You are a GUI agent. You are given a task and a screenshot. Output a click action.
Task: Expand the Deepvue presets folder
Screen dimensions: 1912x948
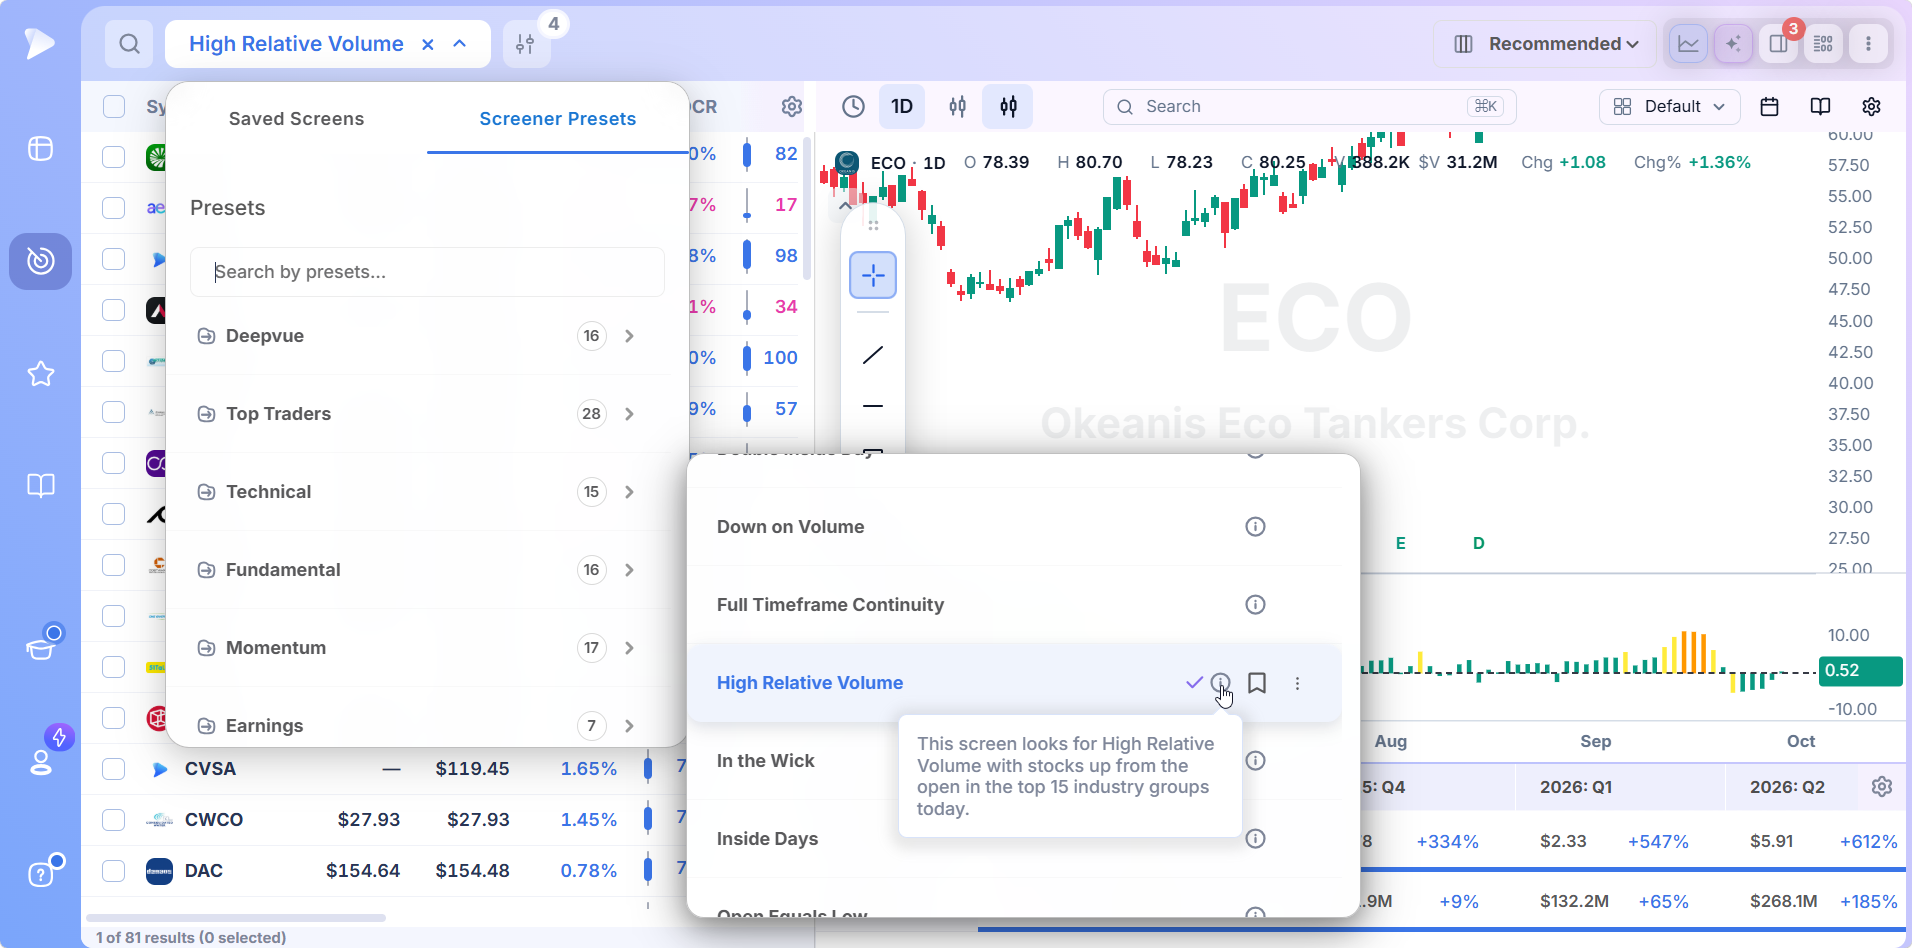click(x=418, y=336)
